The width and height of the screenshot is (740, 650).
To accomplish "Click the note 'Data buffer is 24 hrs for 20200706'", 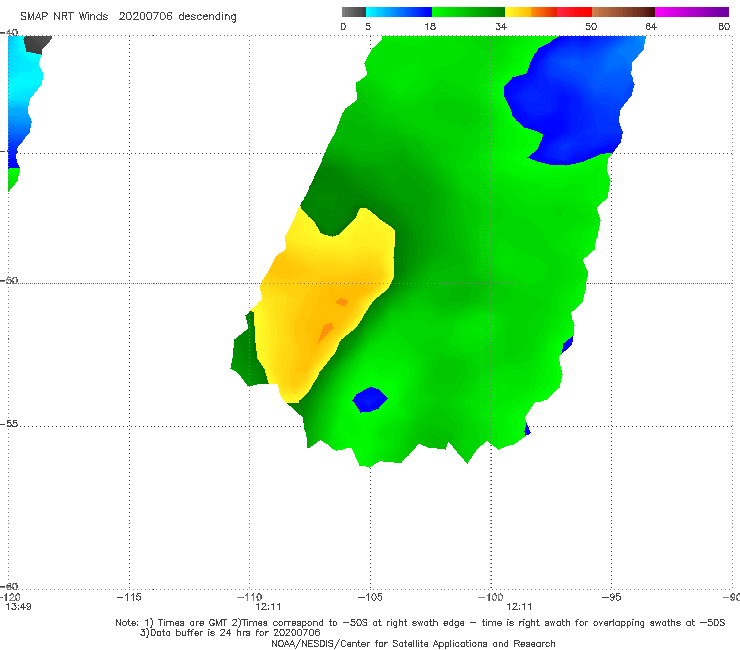I will tap(230, 633).
